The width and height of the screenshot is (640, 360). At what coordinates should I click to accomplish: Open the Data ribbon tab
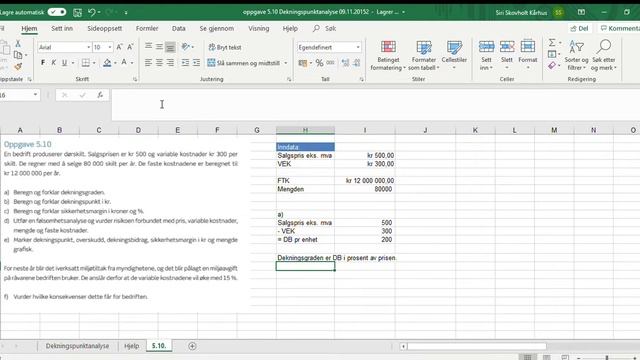[179, 28]
